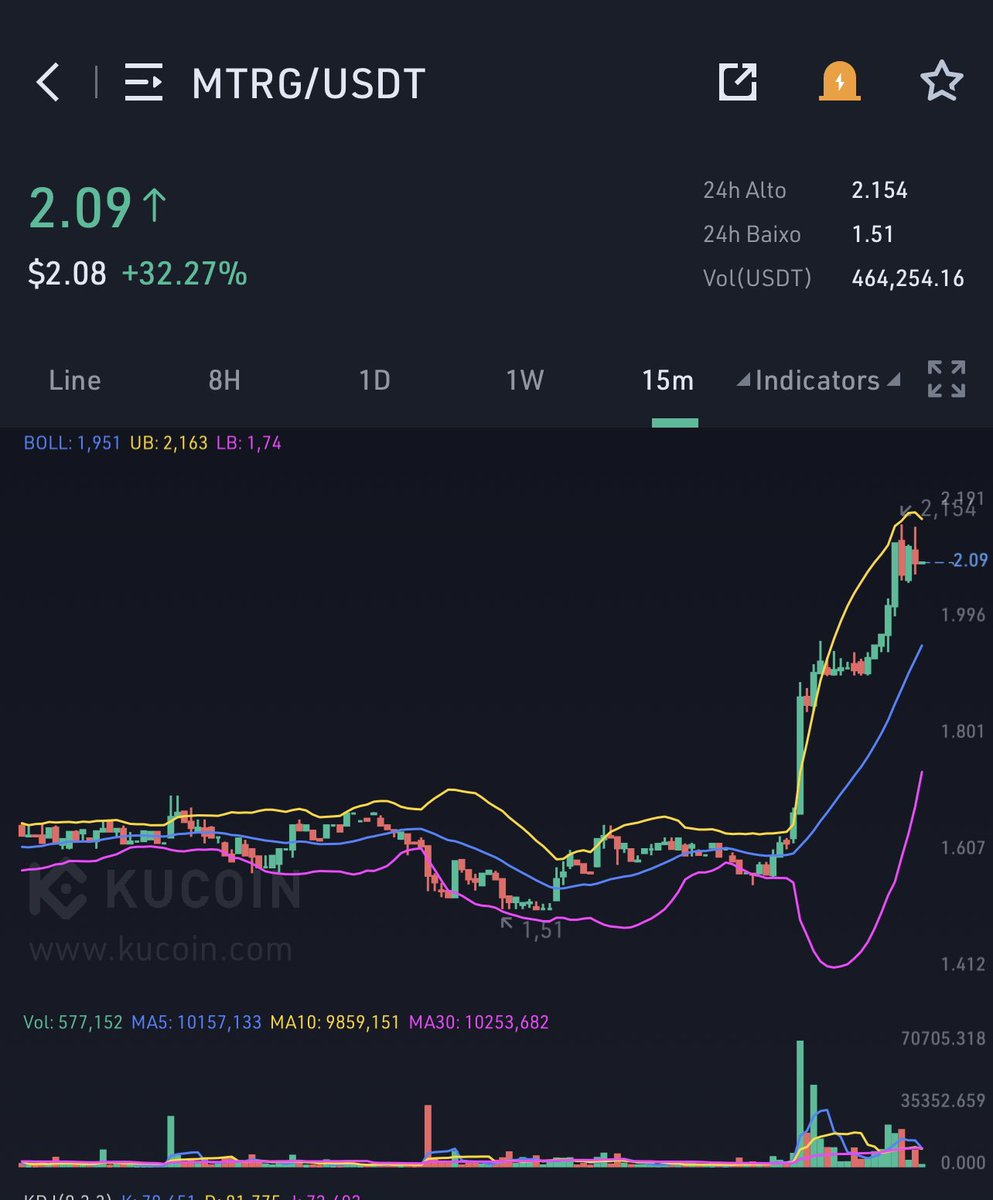
Task: Open the price alert bell icon
Action: pyautogui.click(x=839, y=82)
